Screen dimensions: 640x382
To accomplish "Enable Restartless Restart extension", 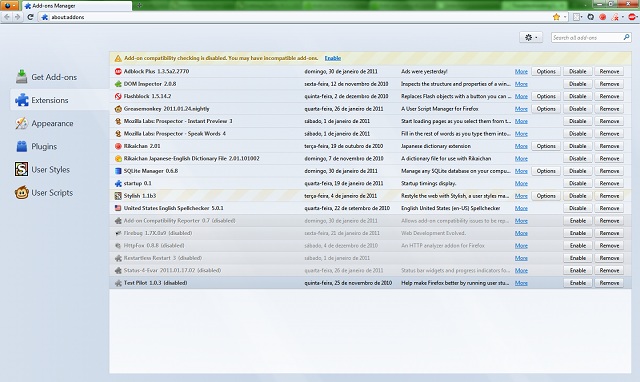I will click(578, 258).
